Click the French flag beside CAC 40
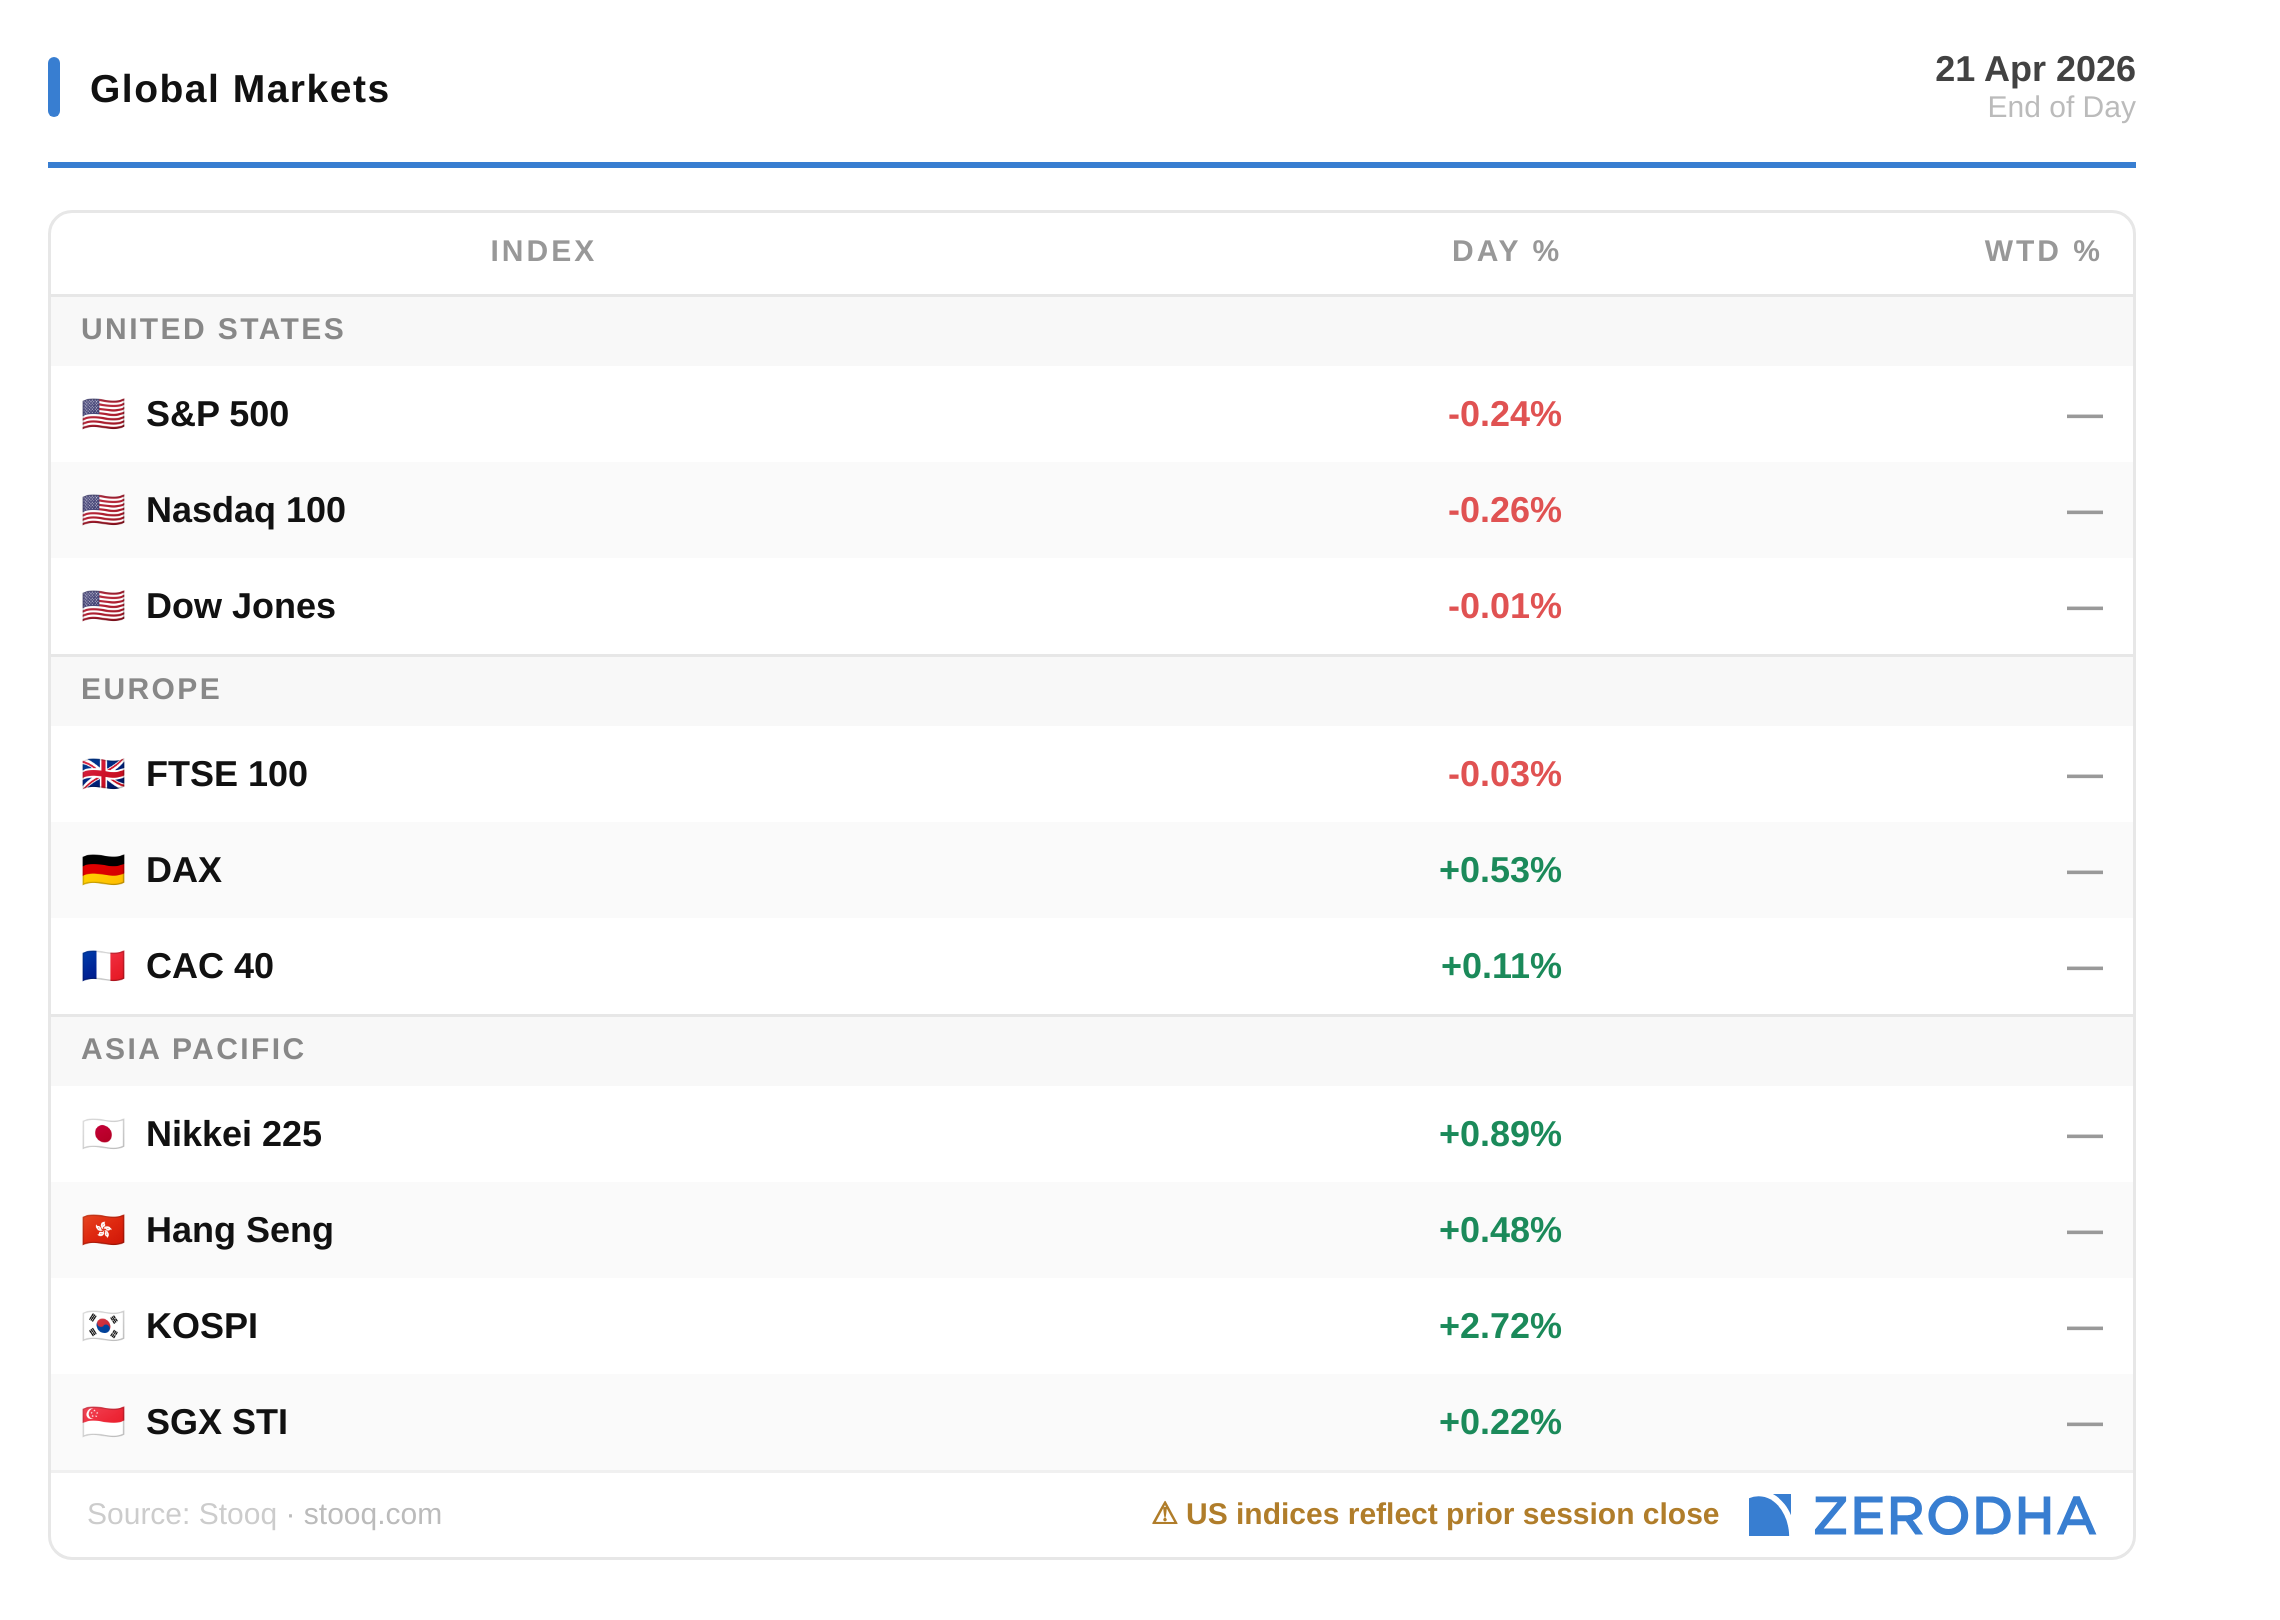The image size is (2280, 1620). point(103,966)
